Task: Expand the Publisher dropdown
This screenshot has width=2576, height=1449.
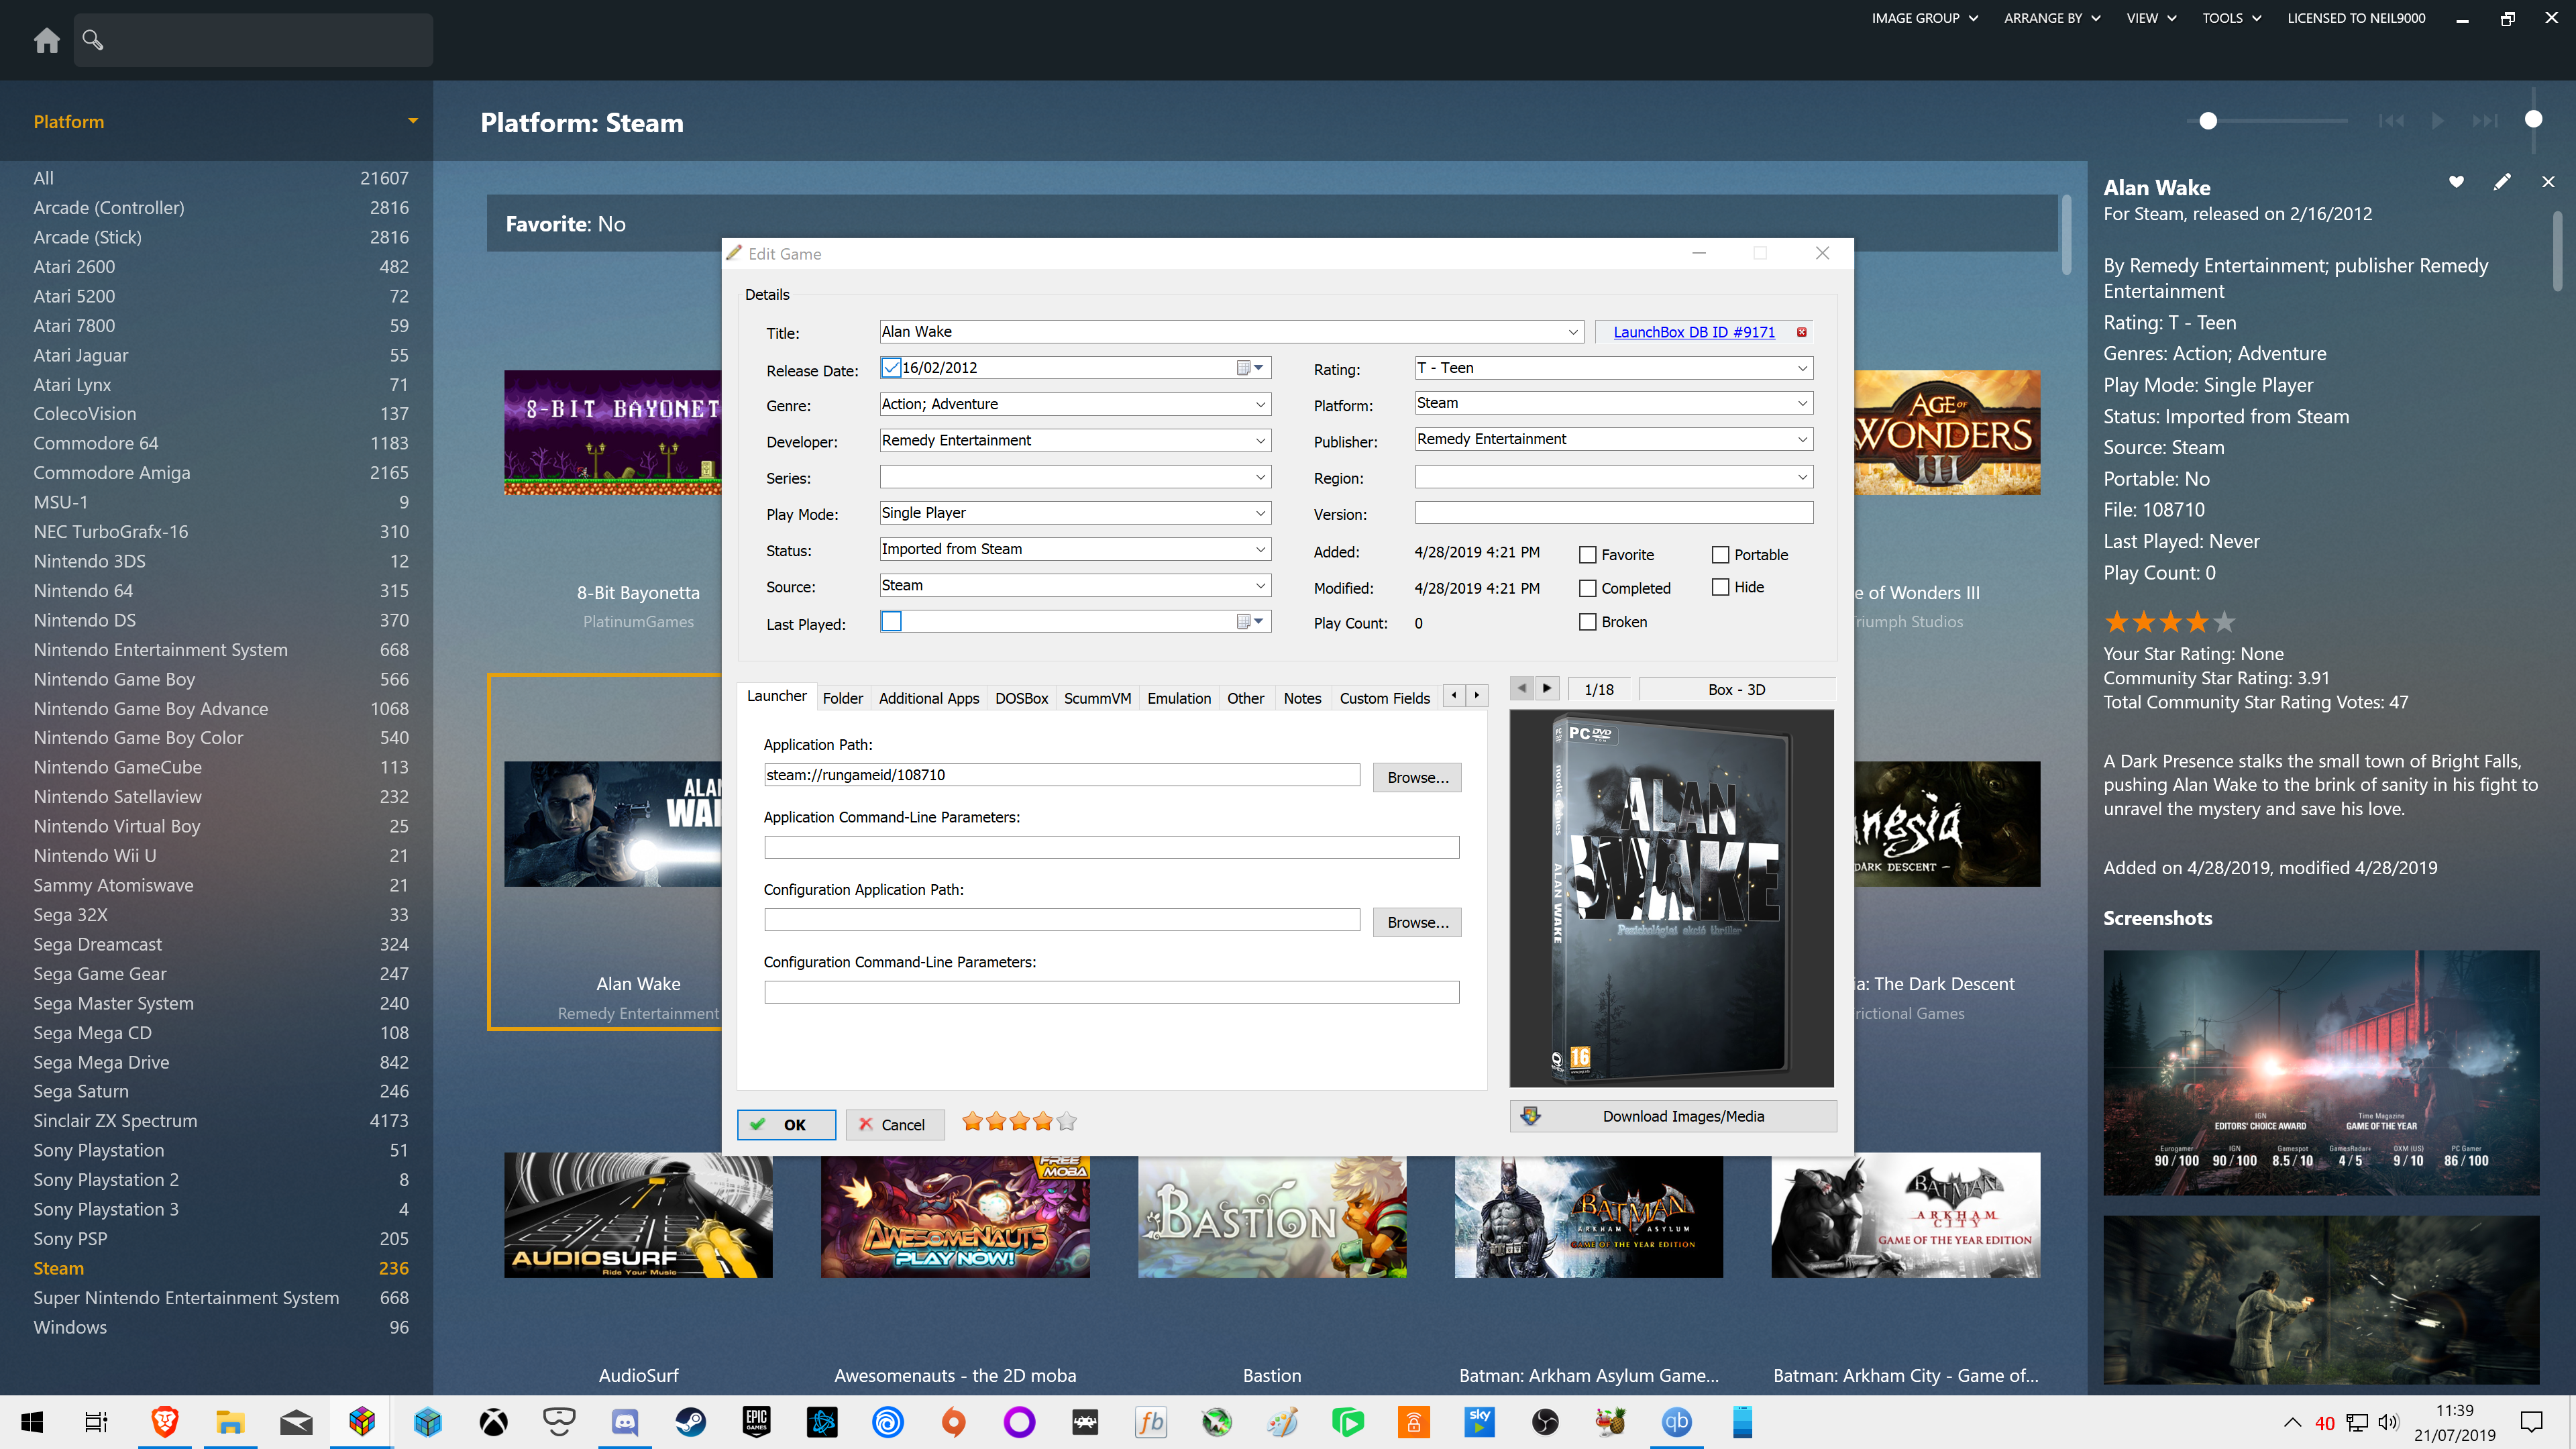Action: (1802, 439)
